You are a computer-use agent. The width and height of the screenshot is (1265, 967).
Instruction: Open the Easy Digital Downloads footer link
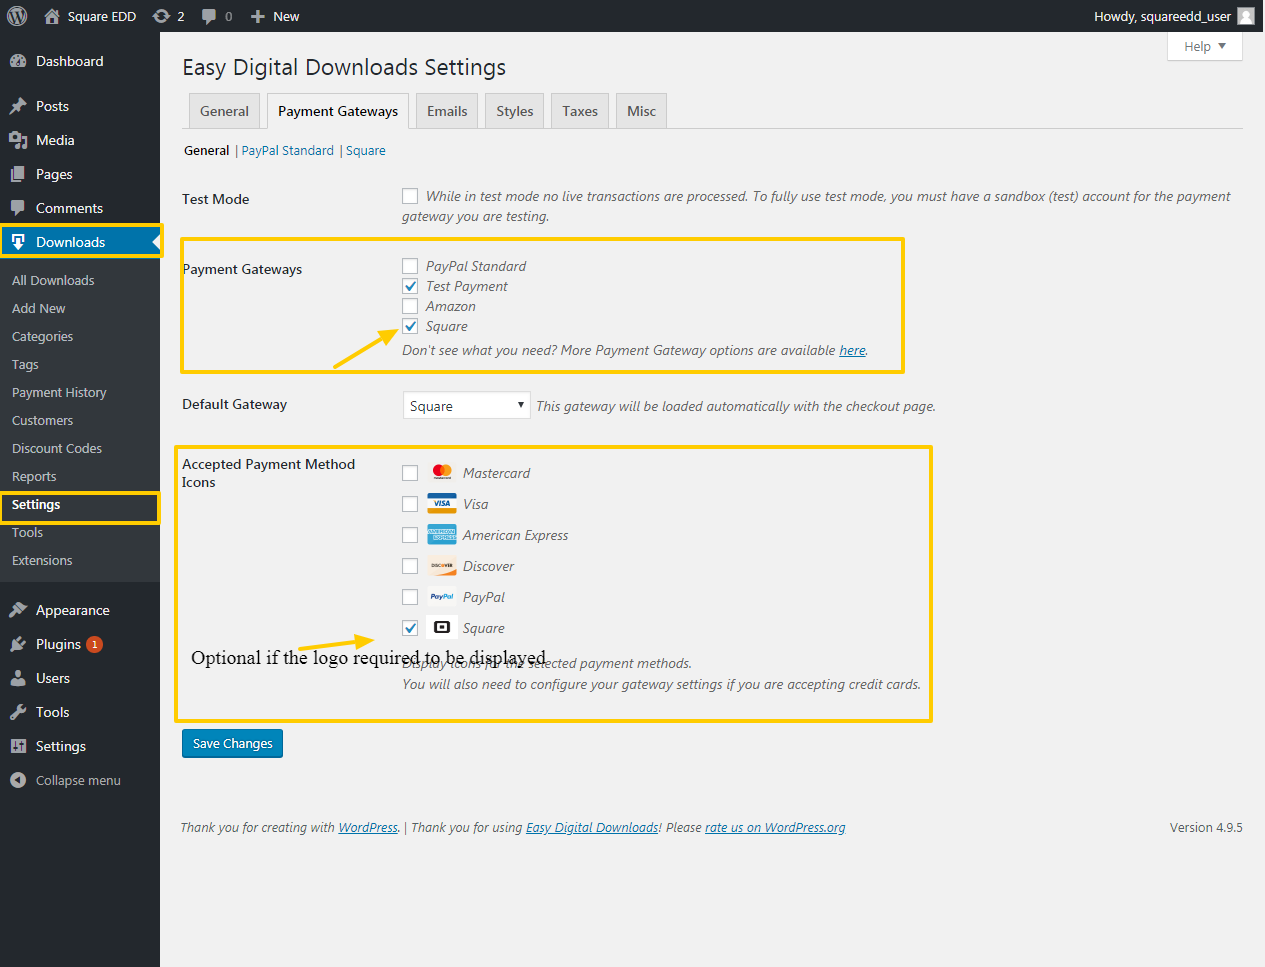coord(592,827)
